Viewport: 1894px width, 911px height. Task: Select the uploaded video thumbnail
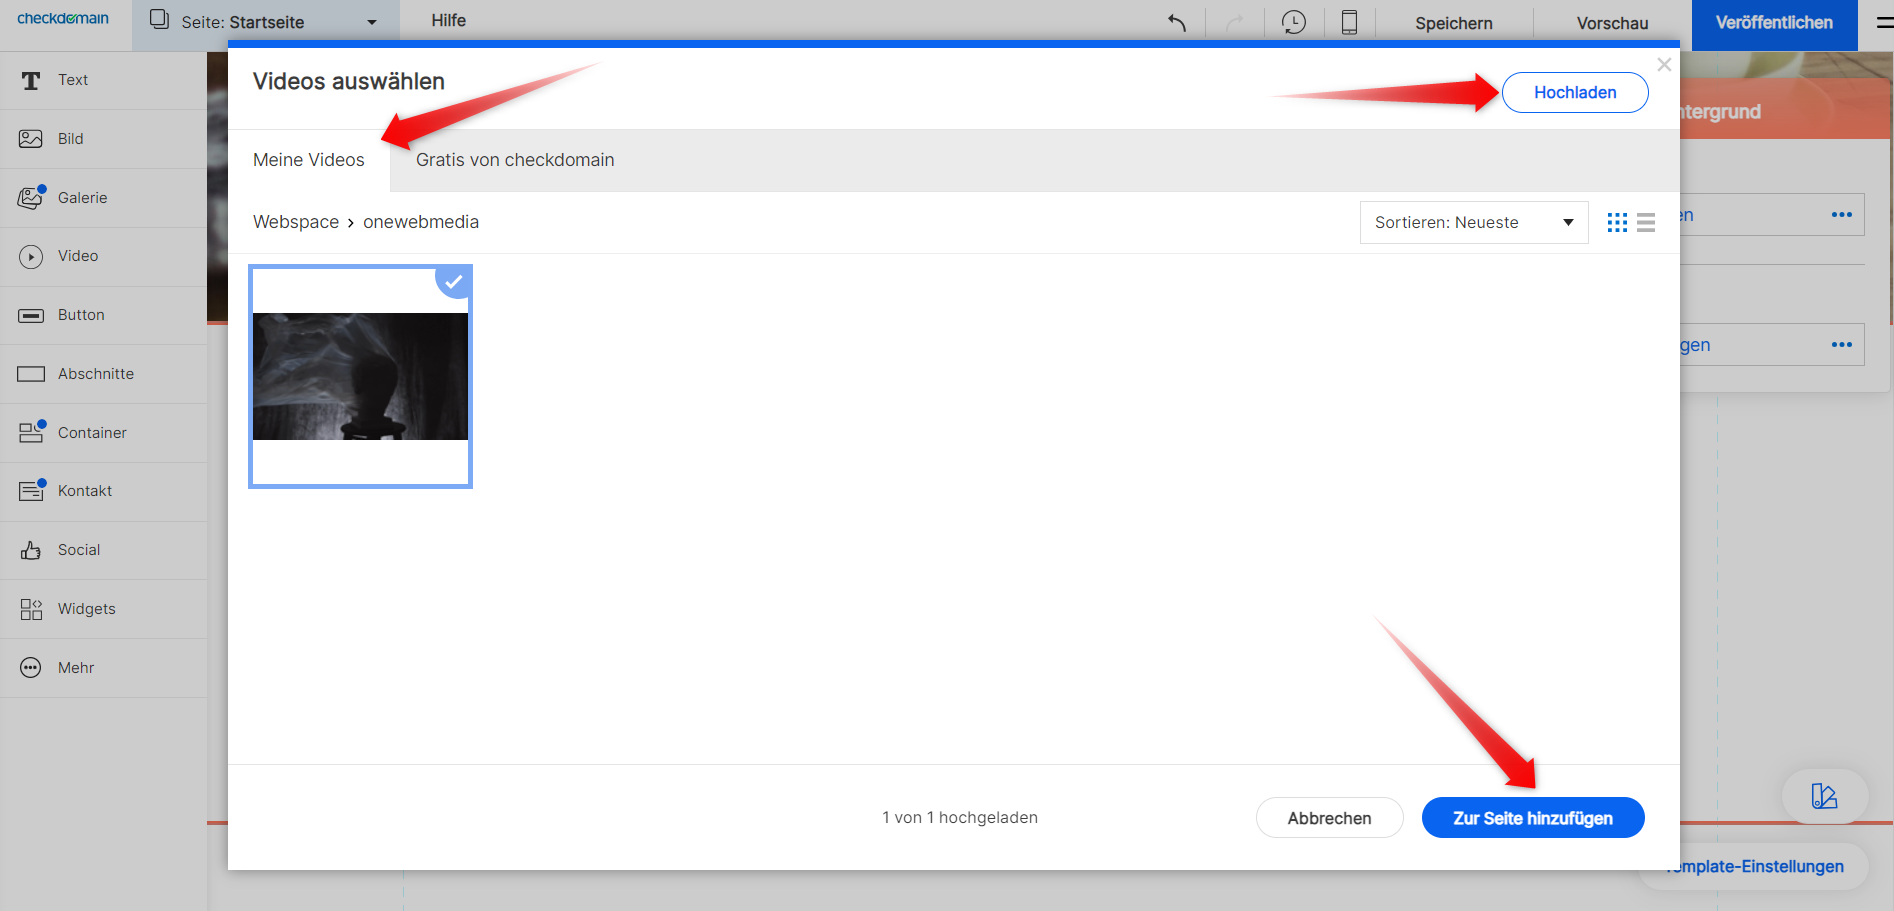click(x=360, y=377)
